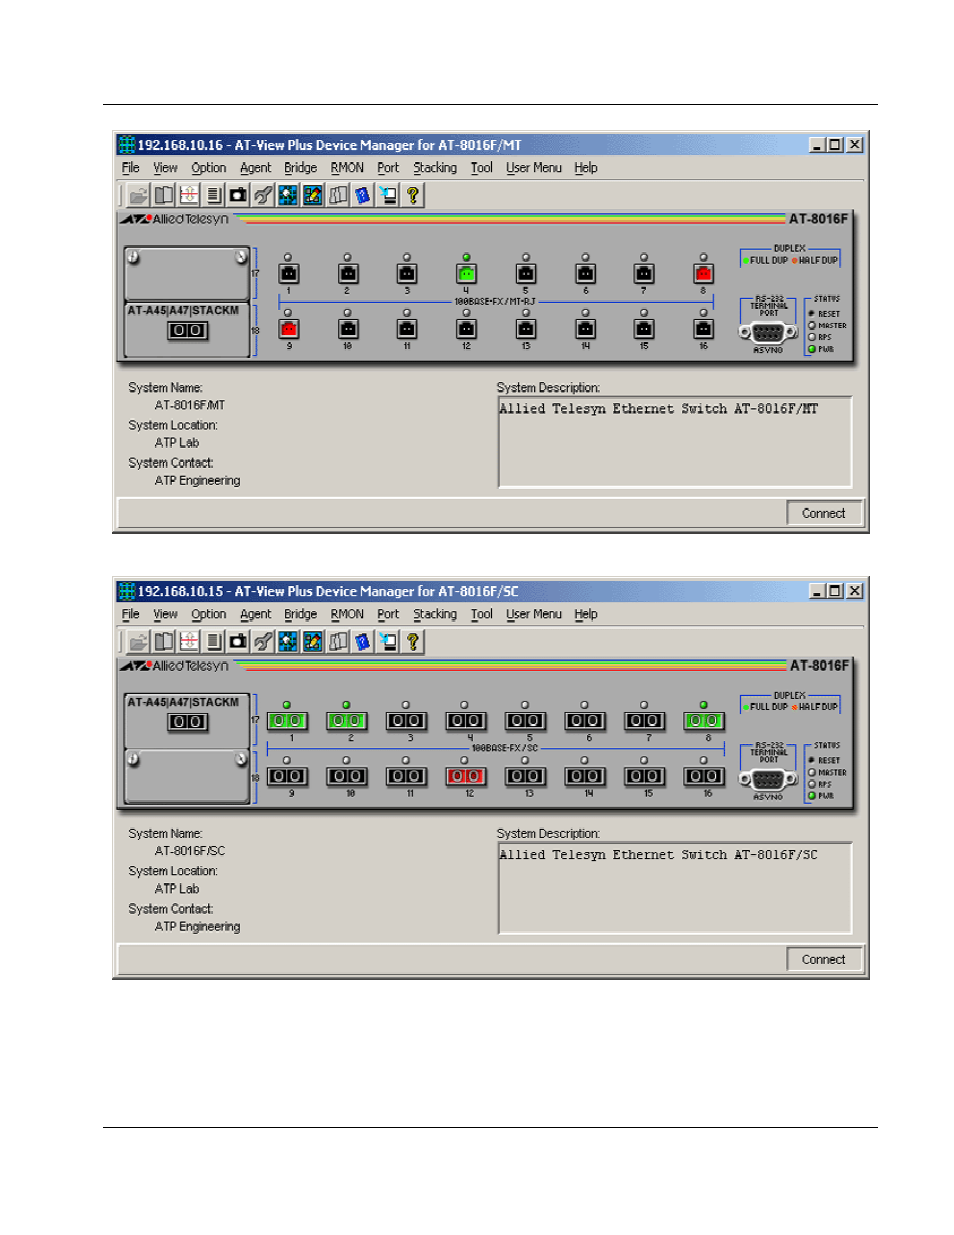Click open folder icon in AT-8016F/MT window toolbar
Viewport: 954px width, 1235px height.
[x=138, y=195]
